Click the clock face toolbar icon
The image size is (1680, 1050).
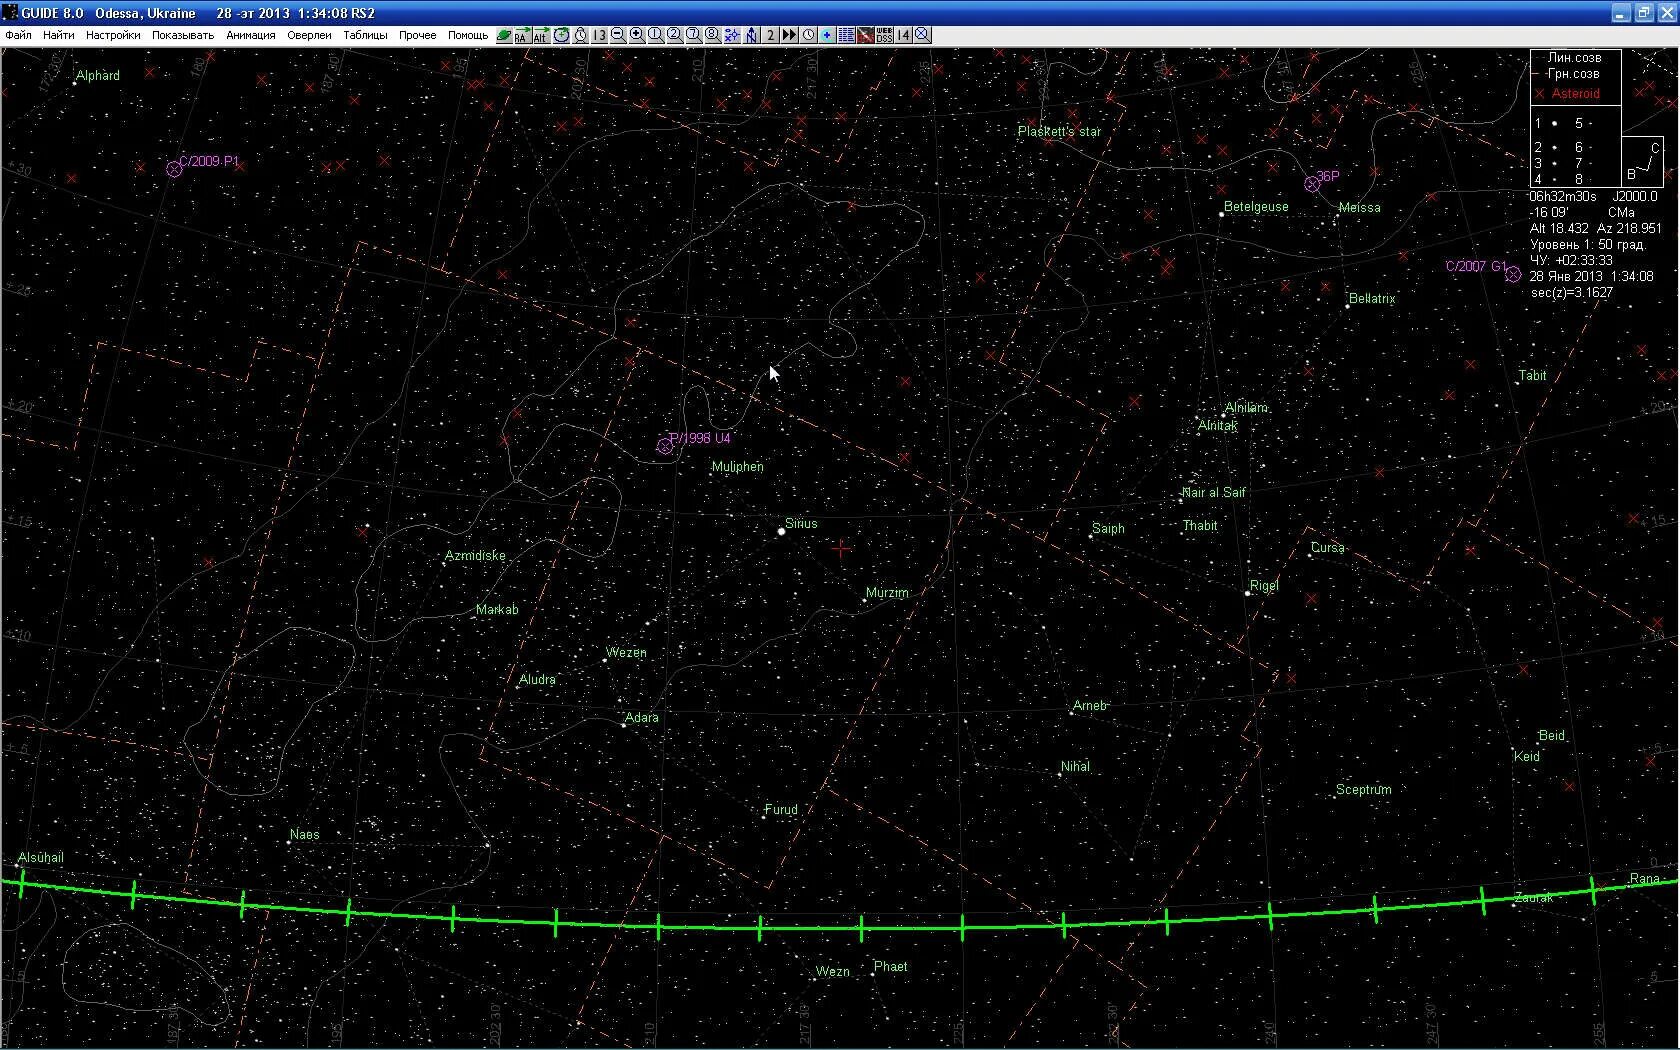click(x=808, y=35)
